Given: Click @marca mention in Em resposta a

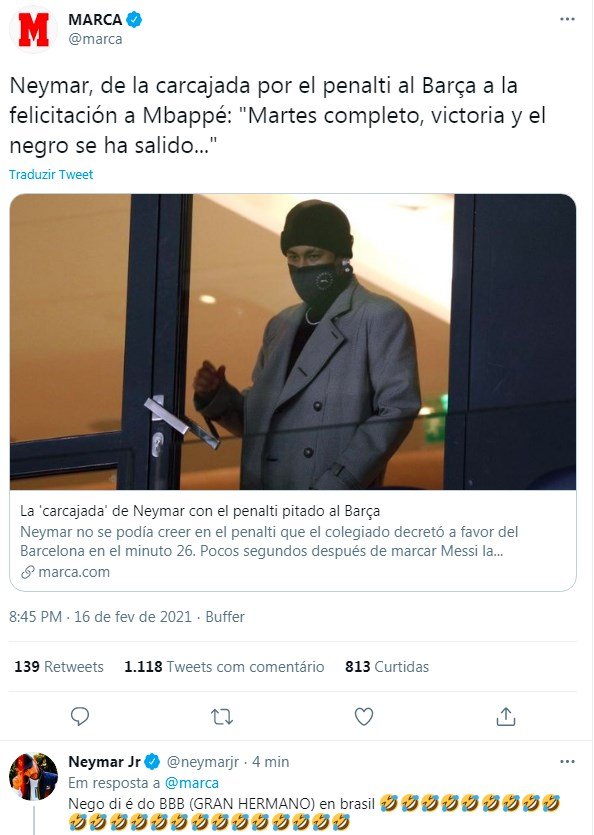Looking at the screenshot, I should pos(192,783).
